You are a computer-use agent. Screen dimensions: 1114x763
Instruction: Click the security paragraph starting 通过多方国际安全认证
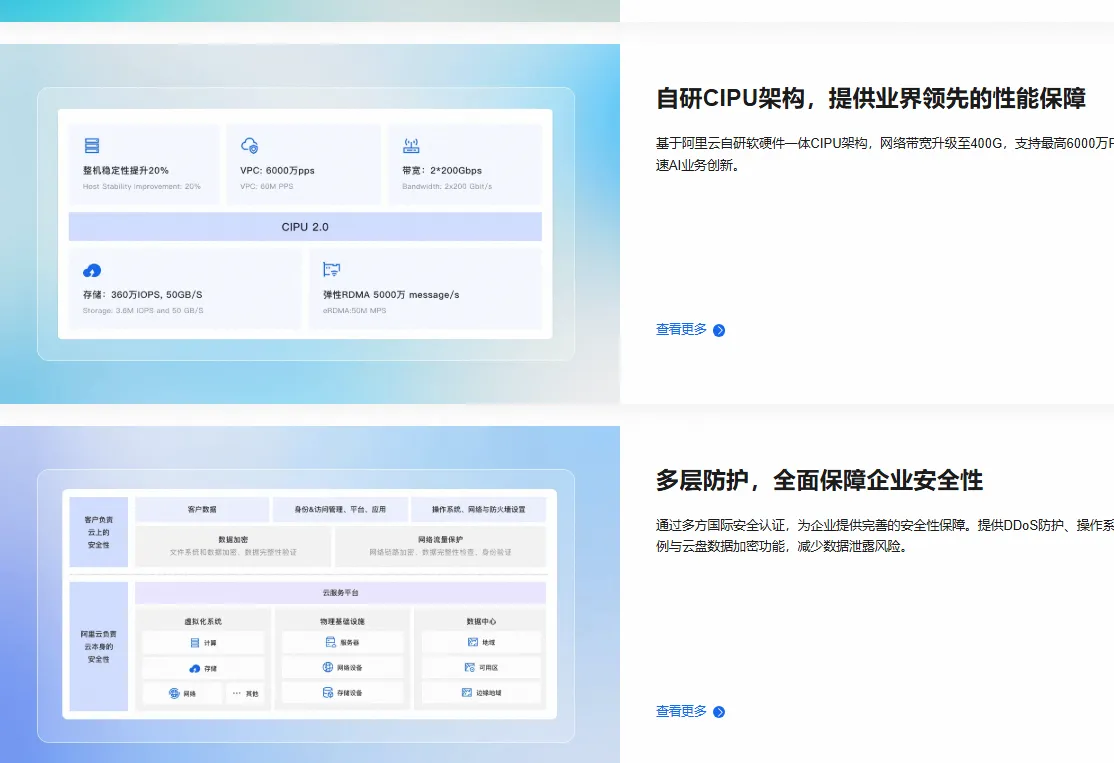885,536
